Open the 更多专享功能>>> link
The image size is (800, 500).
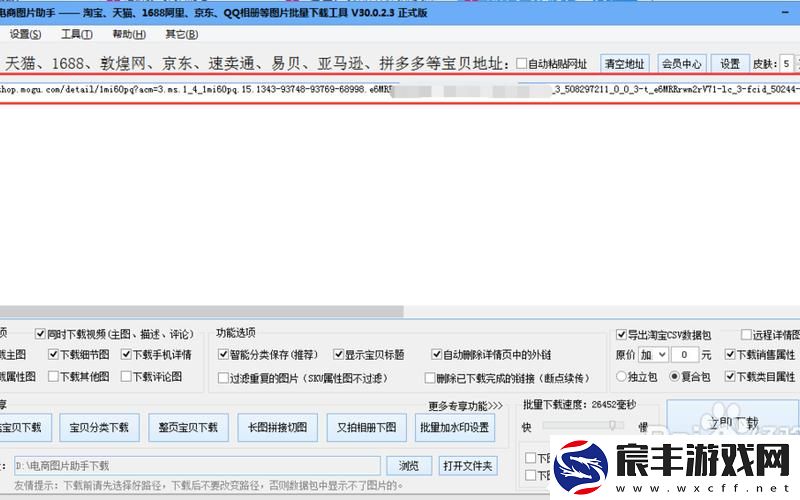click(465, 406)
